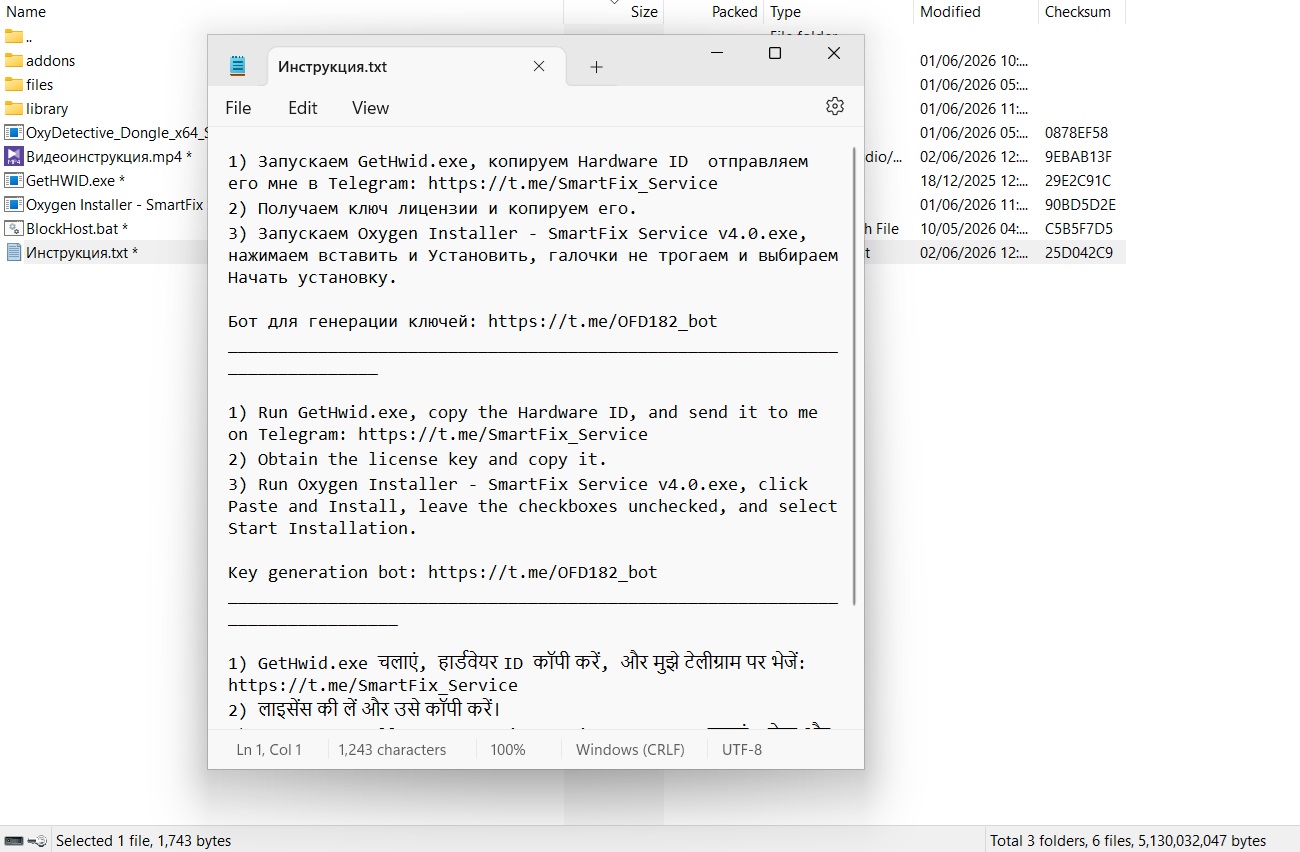Click the BlockHost.bat batch file icon

pyautogui.click(x=13, y=229)
